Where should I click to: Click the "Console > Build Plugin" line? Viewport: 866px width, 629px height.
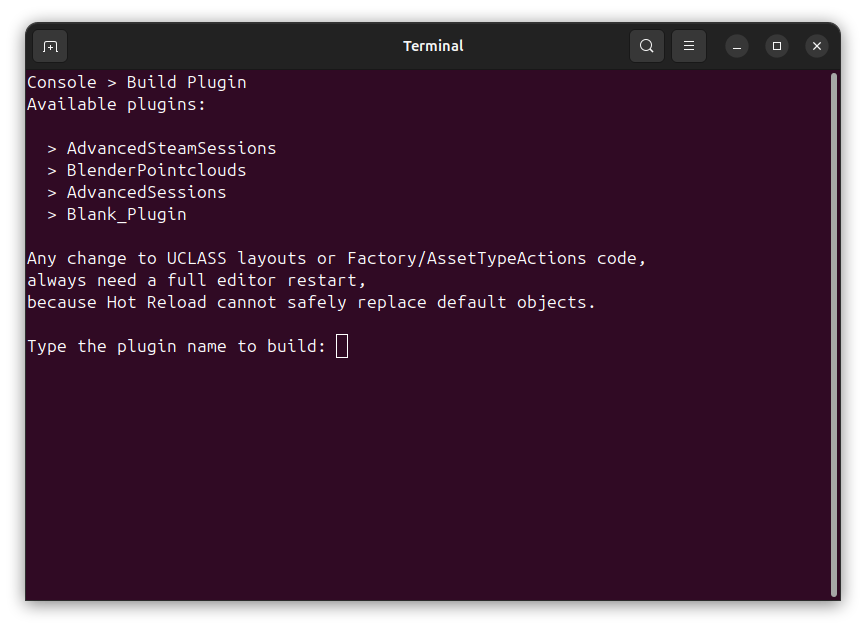tap(136, 82)
